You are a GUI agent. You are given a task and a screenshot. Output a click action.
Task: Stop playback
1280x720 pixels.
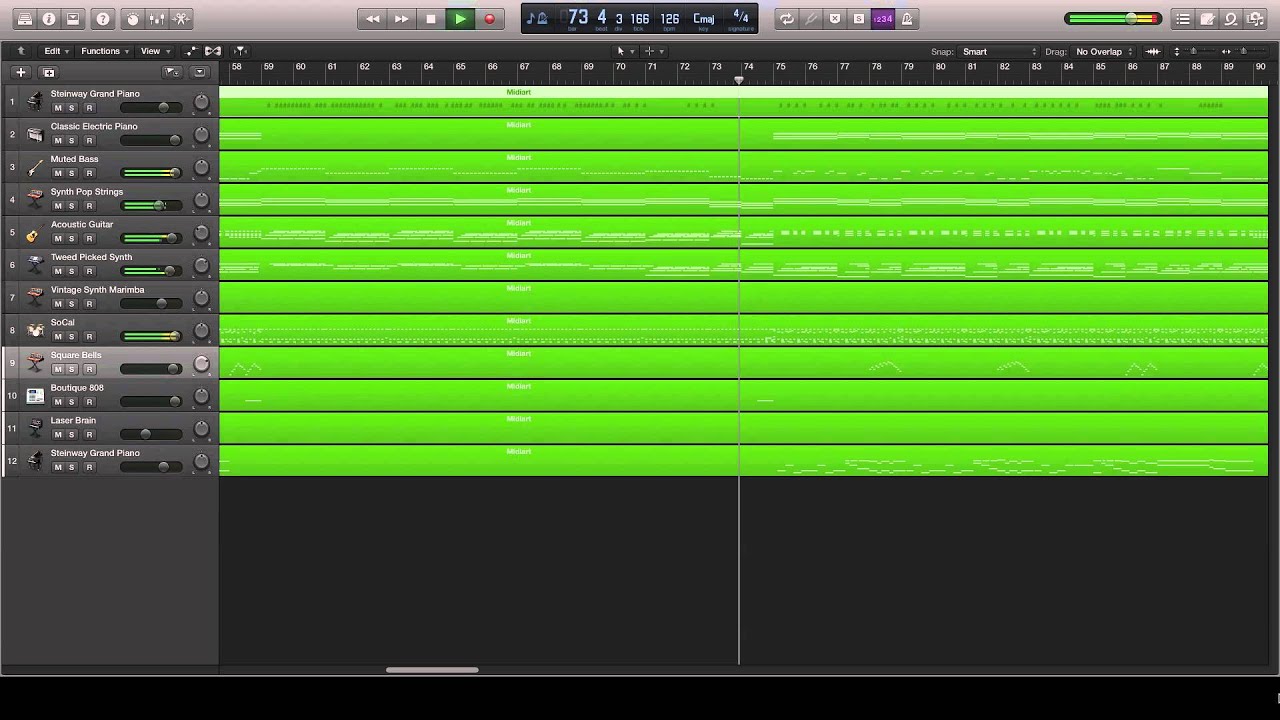[x=431, y=19]
